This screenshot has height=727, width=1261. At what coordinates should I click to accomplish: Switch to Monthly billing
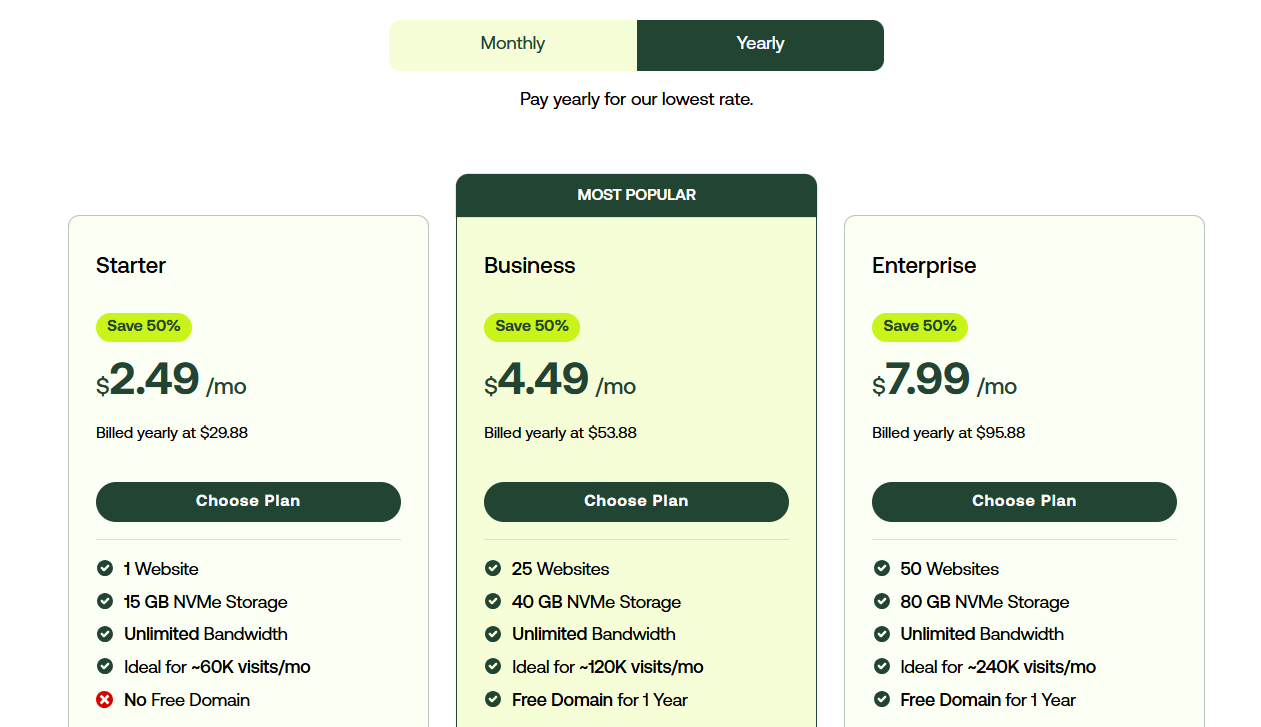[513, 45]
